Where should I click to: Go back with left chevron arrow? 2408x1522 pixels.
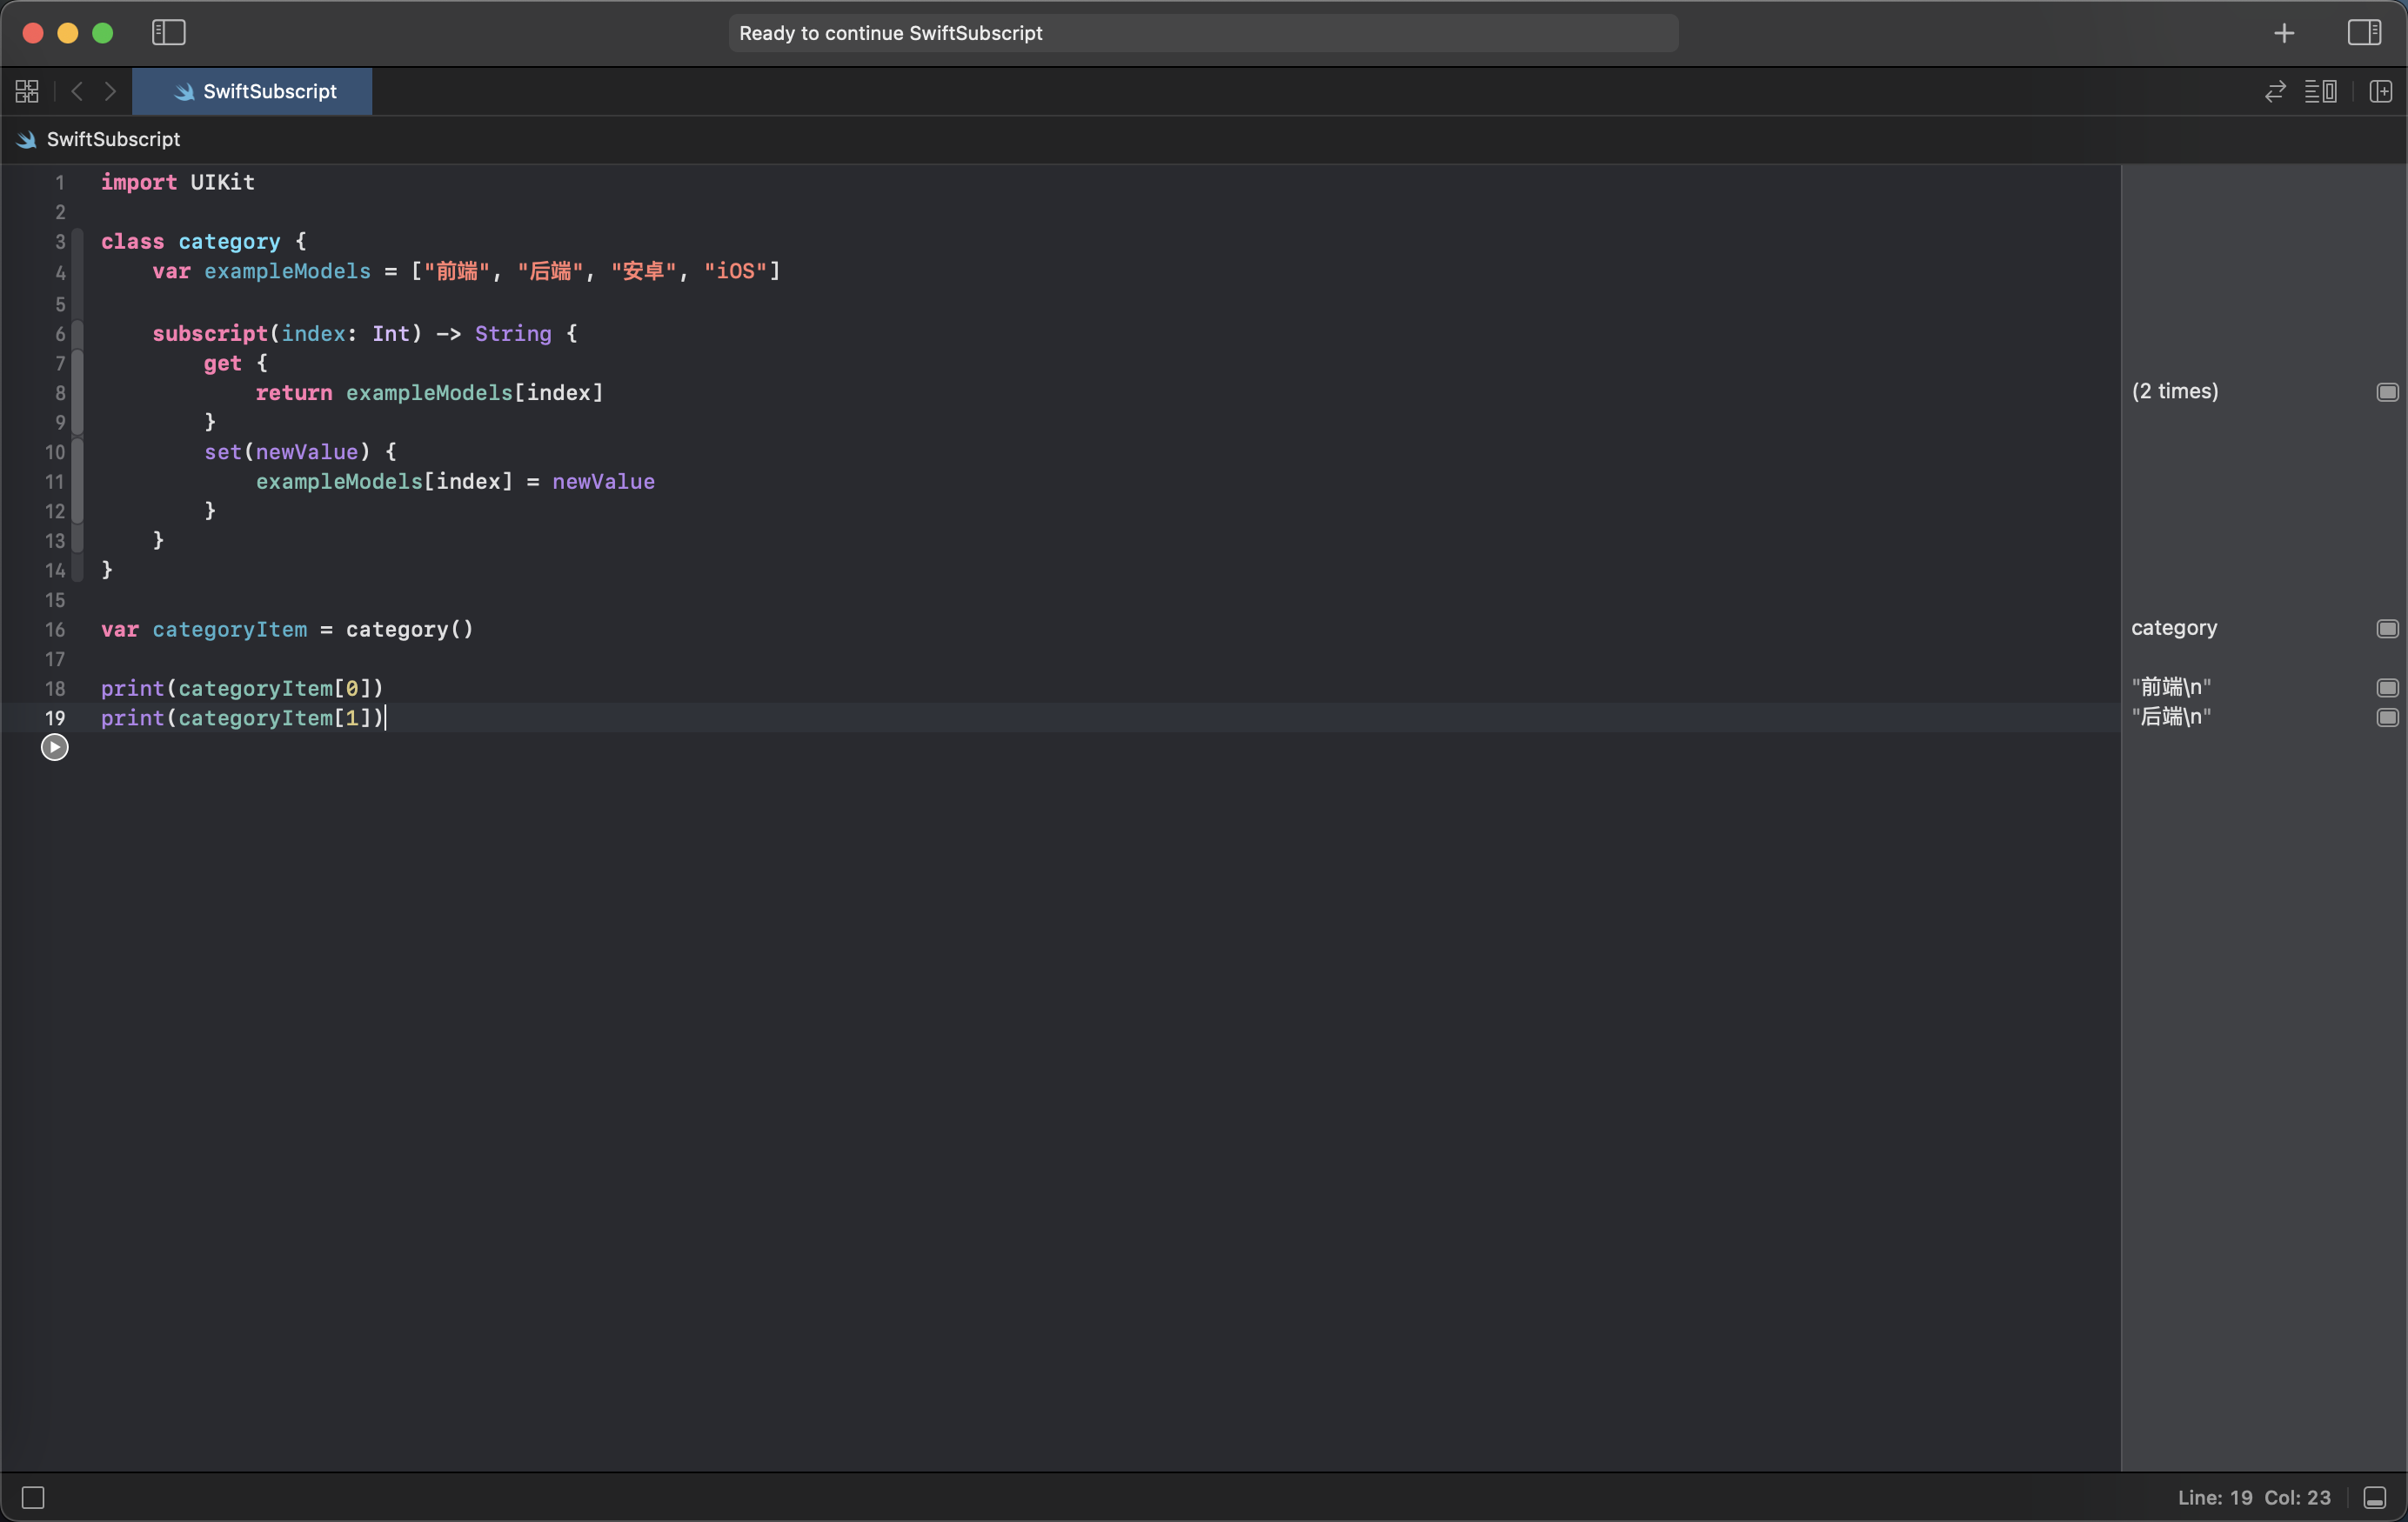tap(77, 91)
